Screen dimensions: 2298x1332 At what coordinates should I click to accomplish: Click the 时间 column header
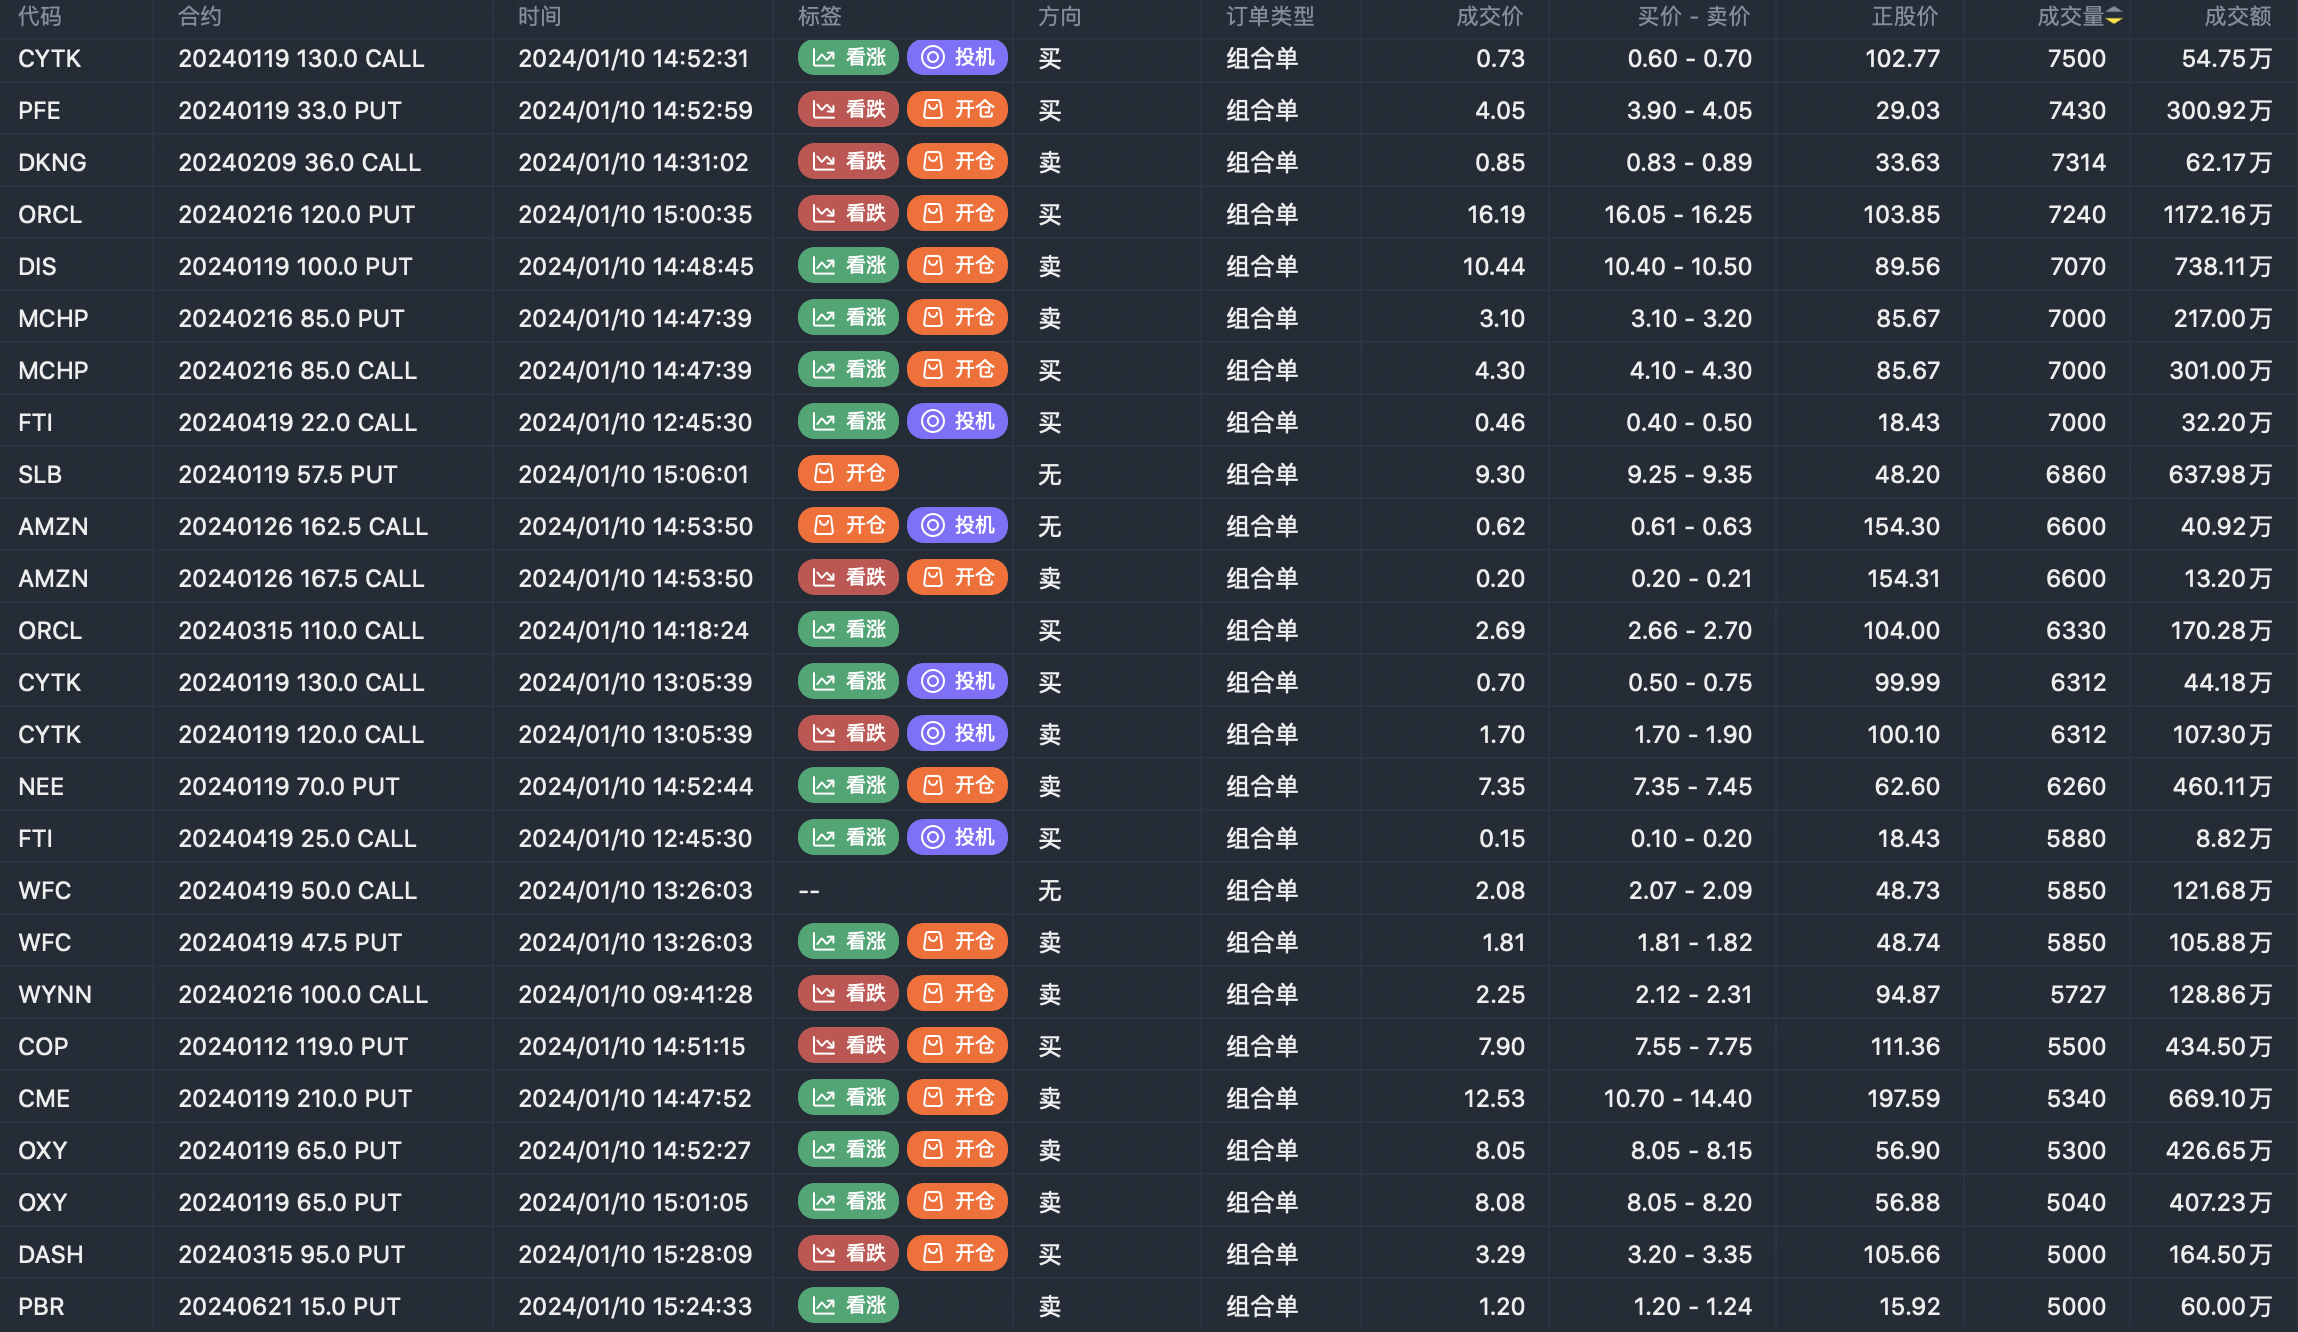click(540, 17)
